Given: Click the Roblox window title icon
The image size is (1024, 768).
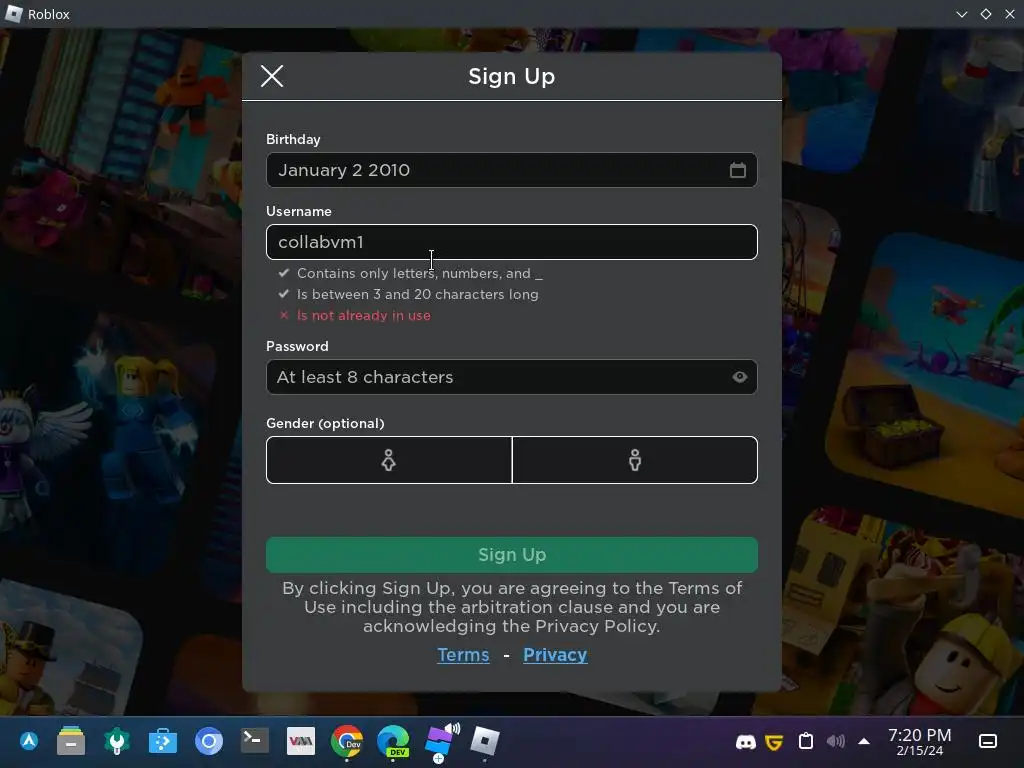Looking at the screenshot, I should pyautogui.click(x=13, y=14).
